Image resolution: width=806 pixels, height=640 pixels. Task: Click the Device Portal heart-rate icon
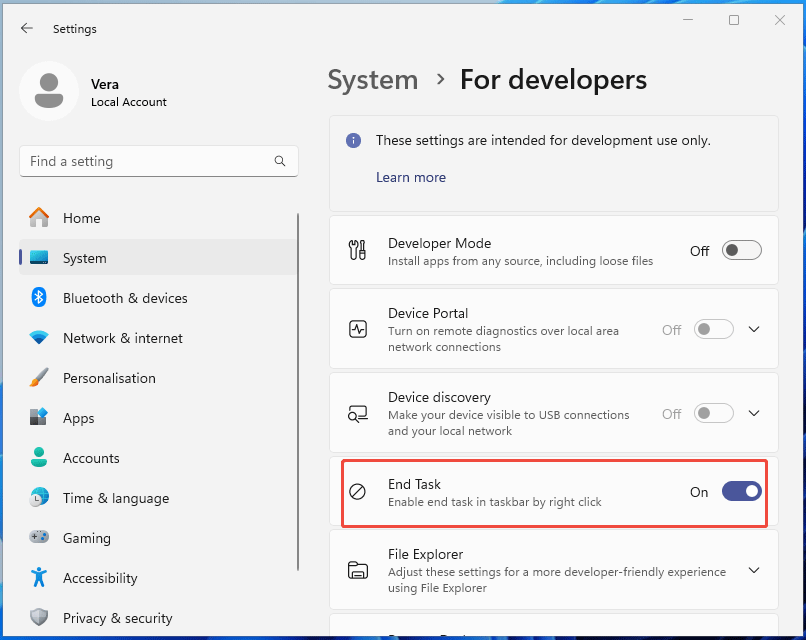coord(359,330)
